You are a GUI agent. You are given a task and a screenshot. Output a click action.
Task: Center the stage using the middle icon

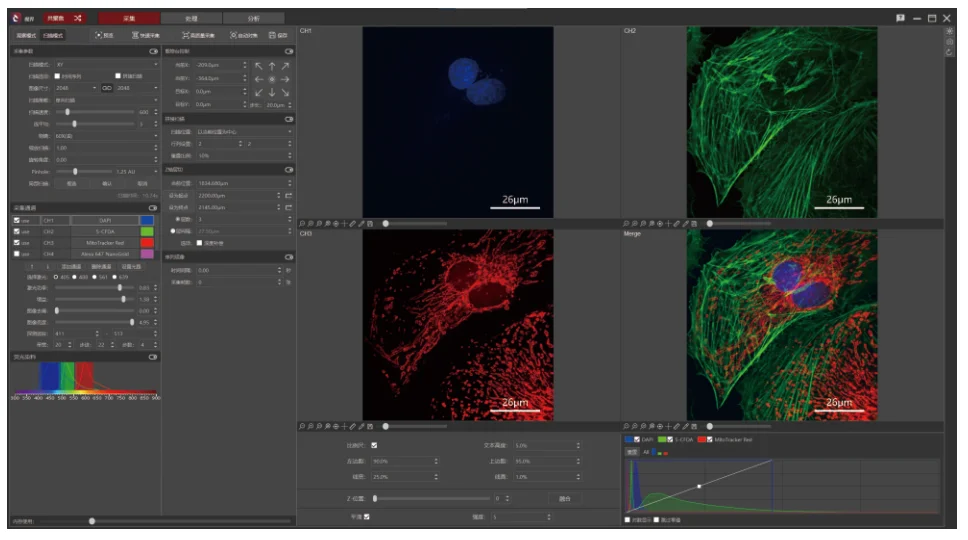272,79
